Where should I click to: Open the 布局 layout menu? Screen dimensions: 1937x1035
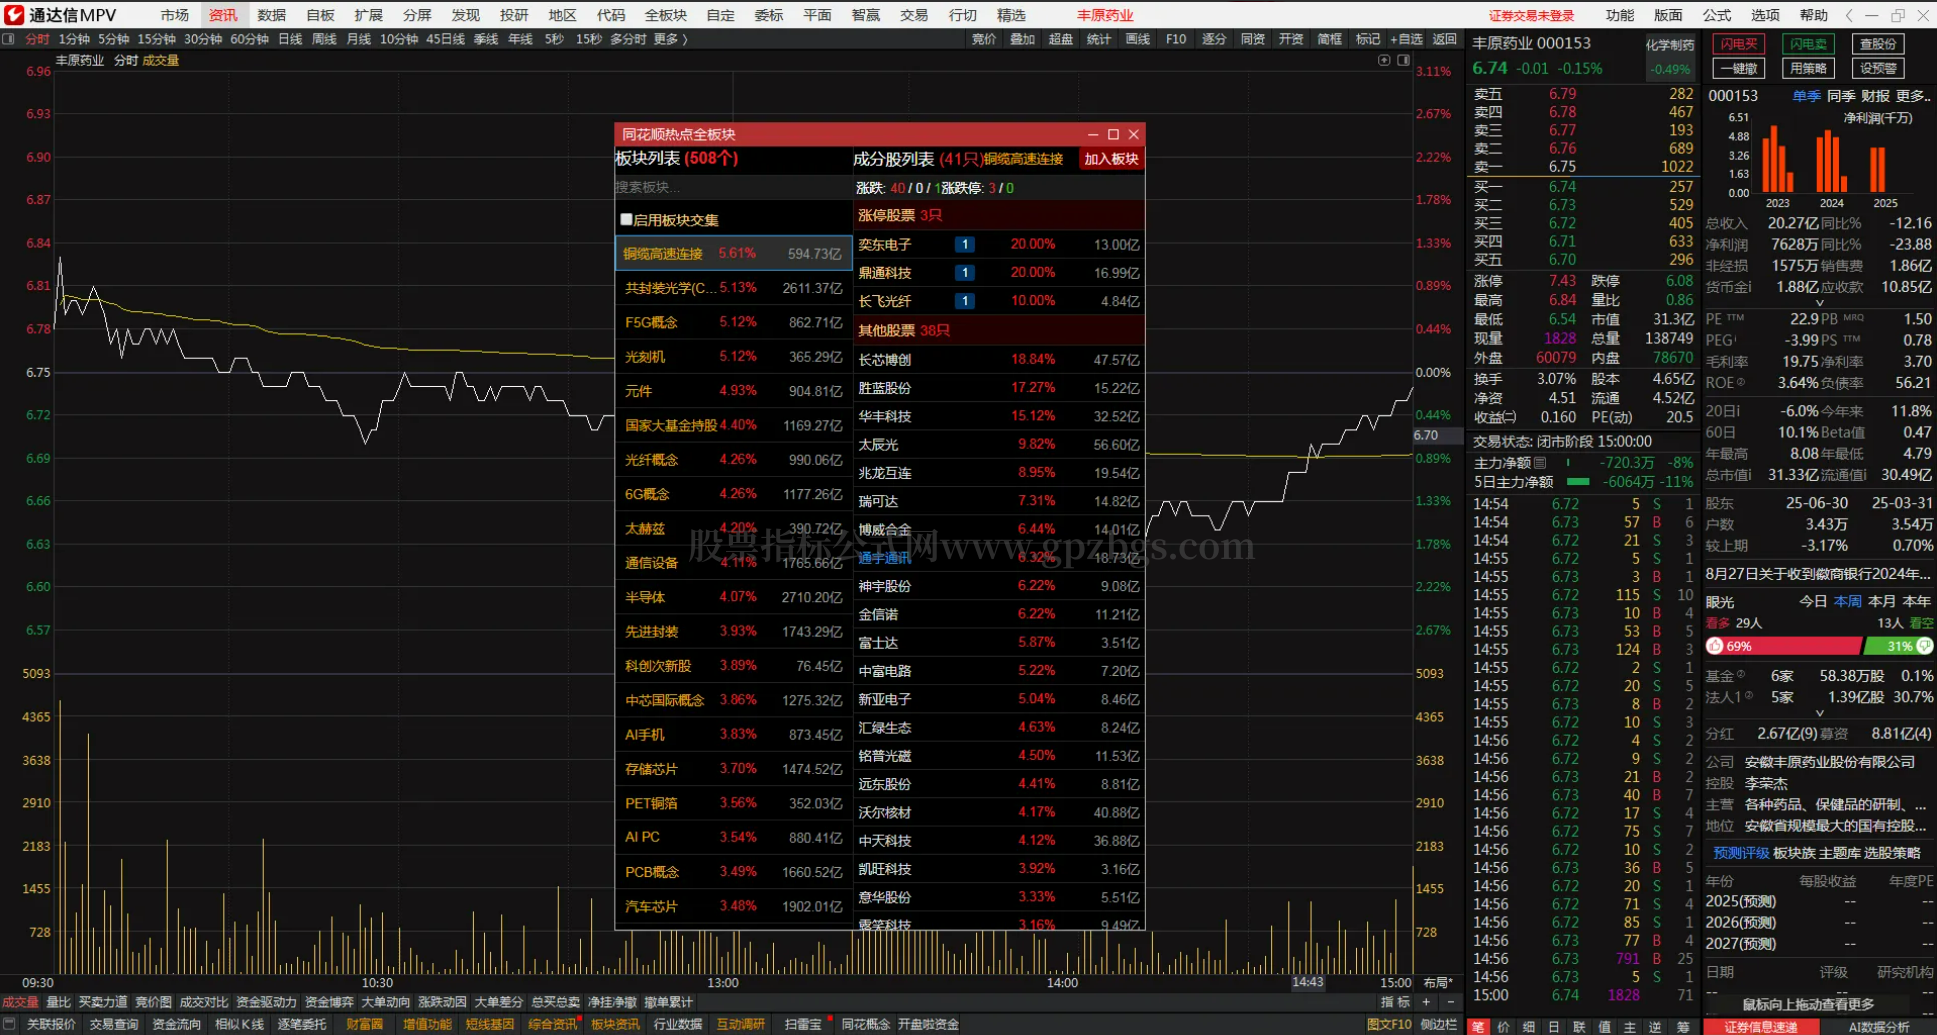1438,982
